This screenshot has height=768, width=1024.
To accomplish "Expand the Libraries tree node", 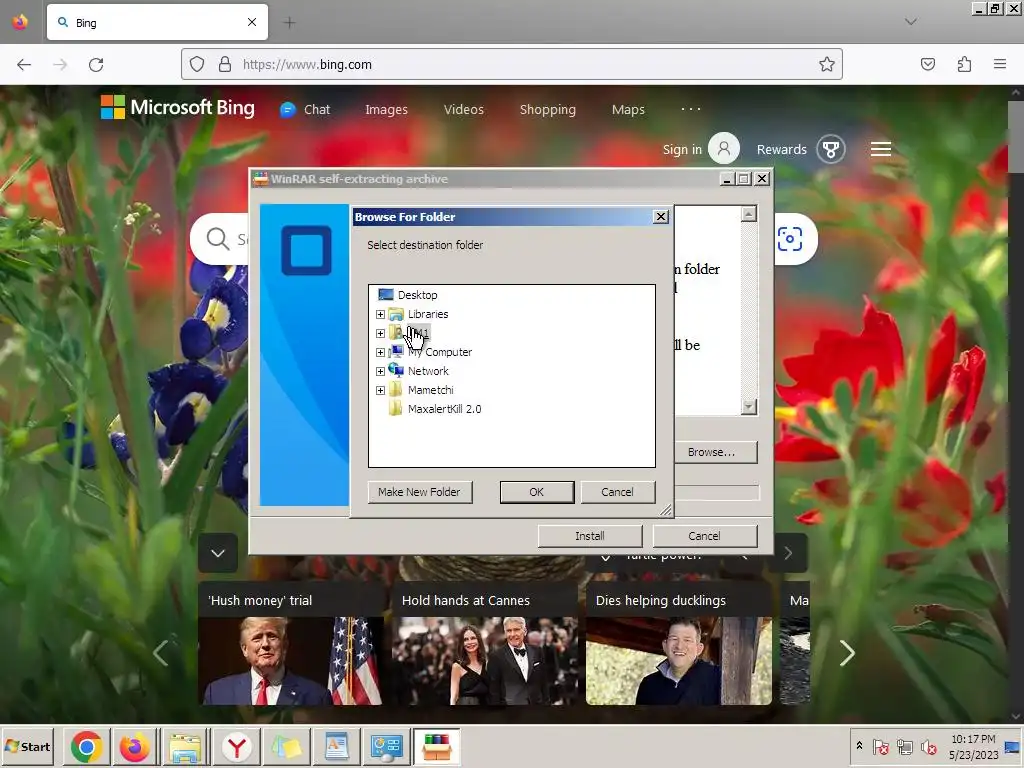I will [x=380, y=314].
